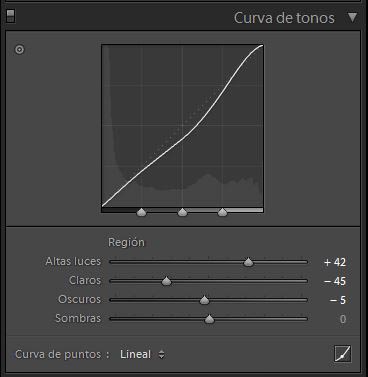Viewport: 368px width, 377px height.
Task: Click the Oscuros slider handle
Action: (x=204, y=300)
